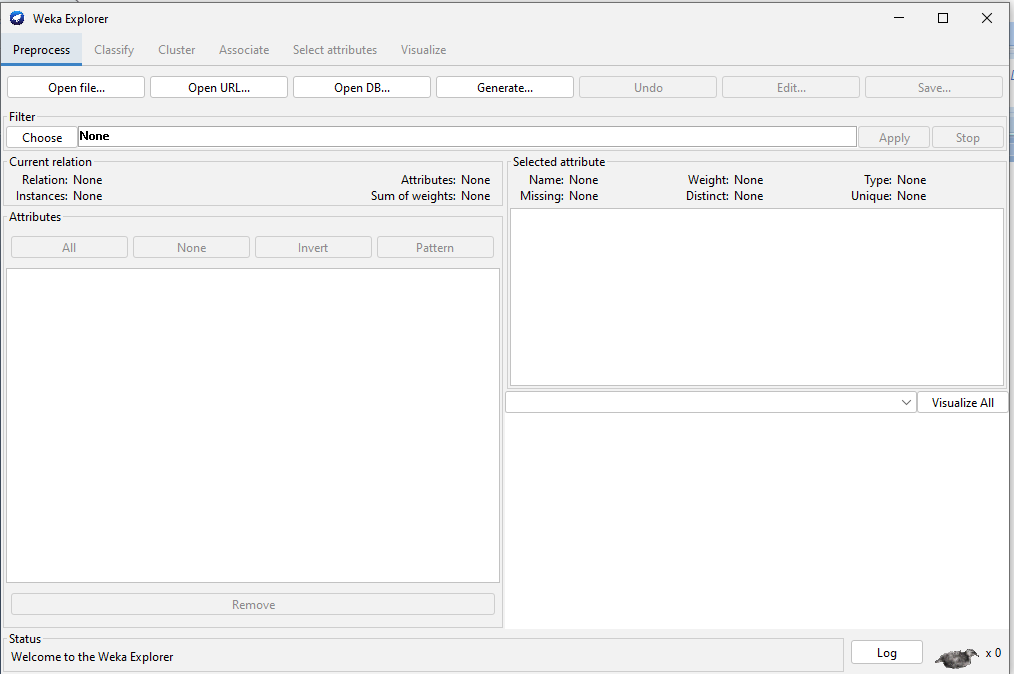
Task: Apply the selected filter
Action: click(x=894, y=137)
